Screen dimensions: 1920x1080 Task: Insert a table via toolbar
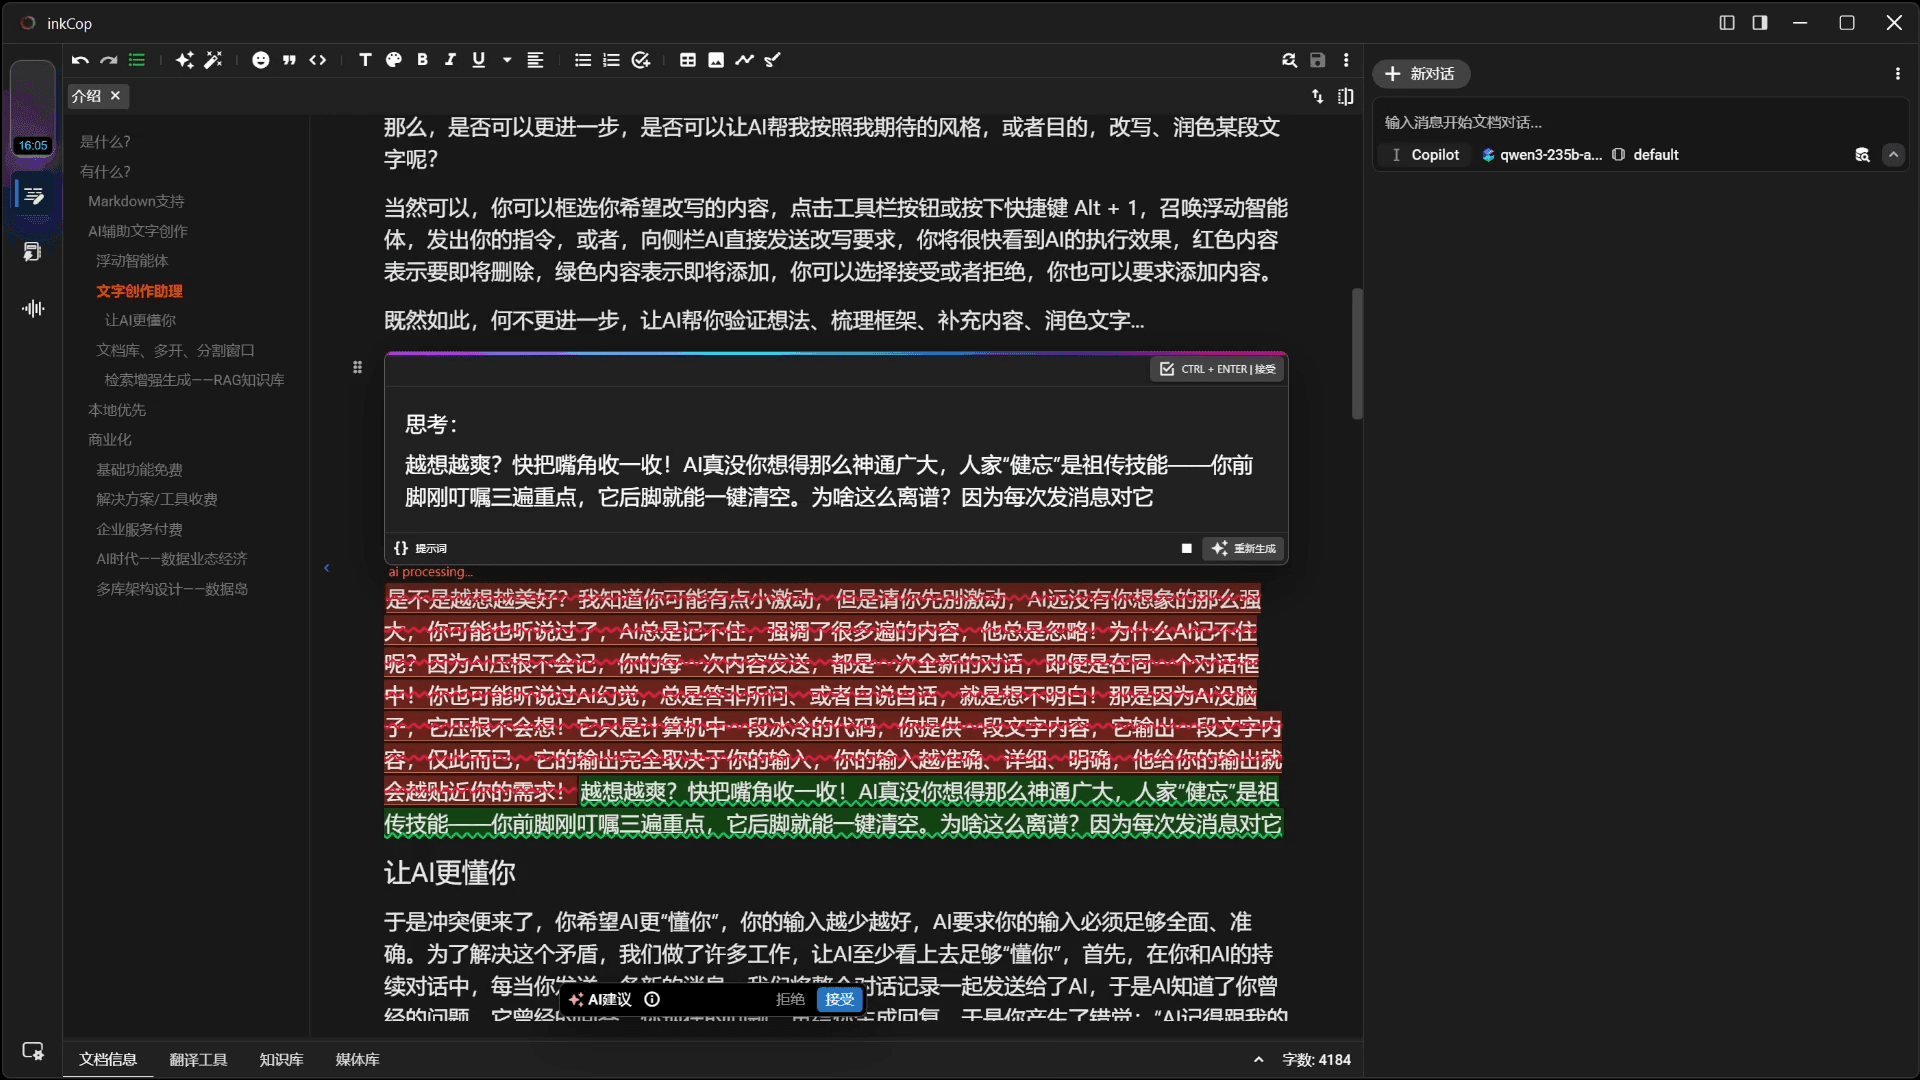pyautogui.click(x=687, y=60)
